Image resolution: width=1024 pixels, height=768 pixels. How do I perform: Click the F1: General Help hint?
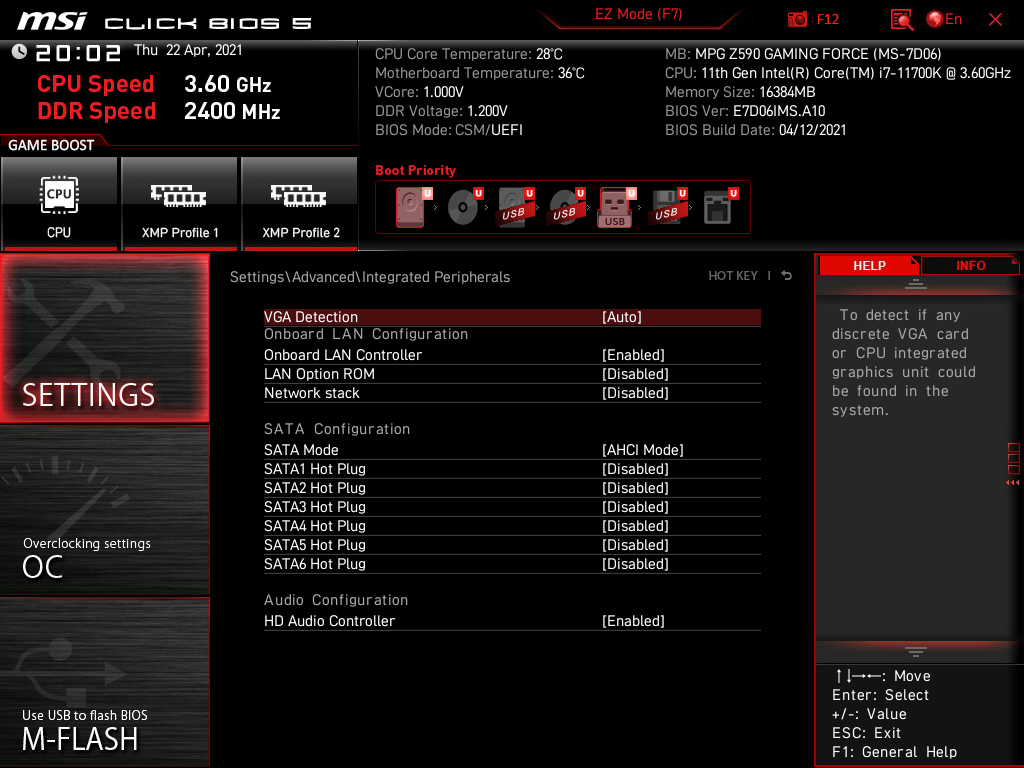(894, 752)
